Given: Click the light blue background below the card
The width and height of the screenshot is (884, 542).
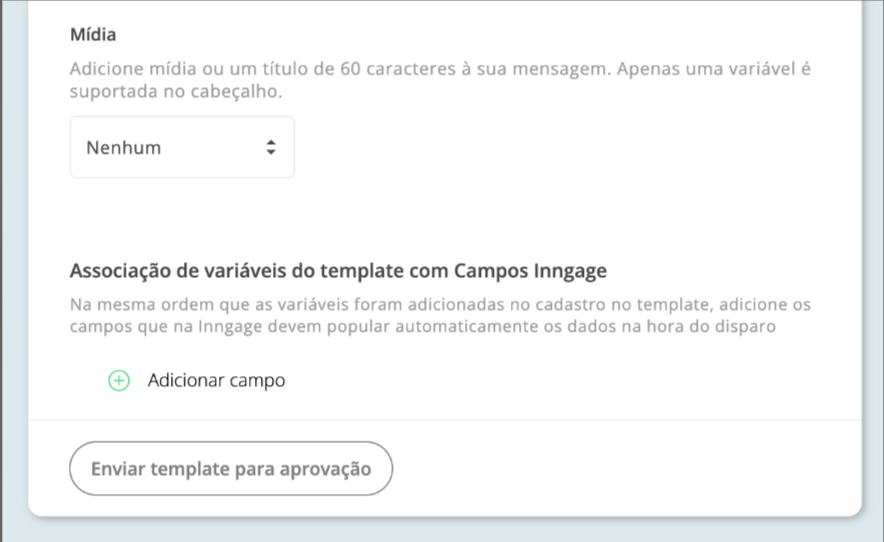Looking at the screenshot, I should tap(442, 531).
